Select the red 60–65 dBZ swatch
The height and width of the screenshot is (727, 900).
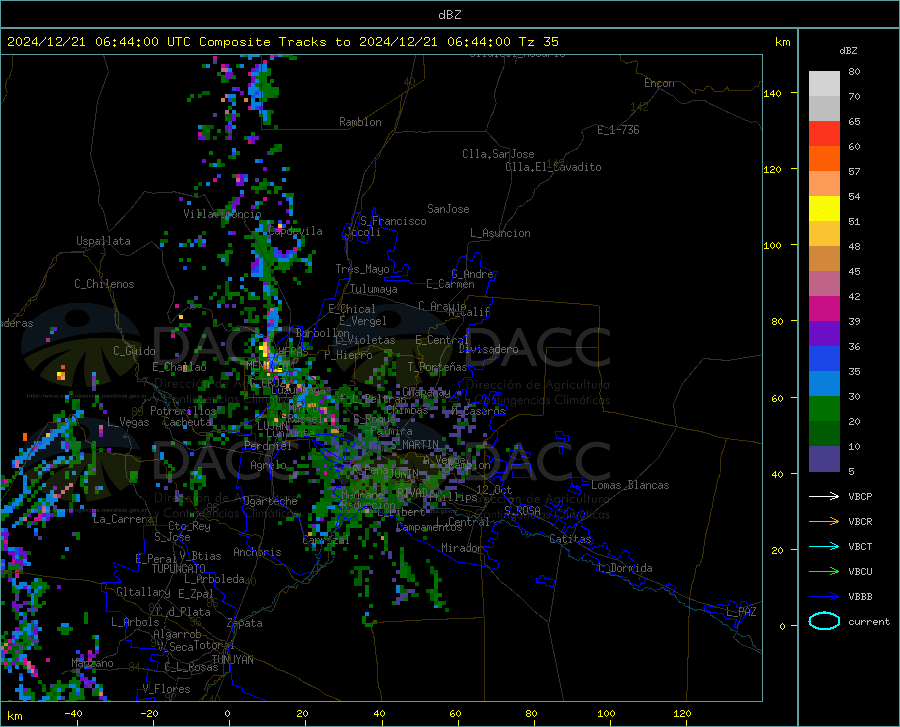[824, 134]
